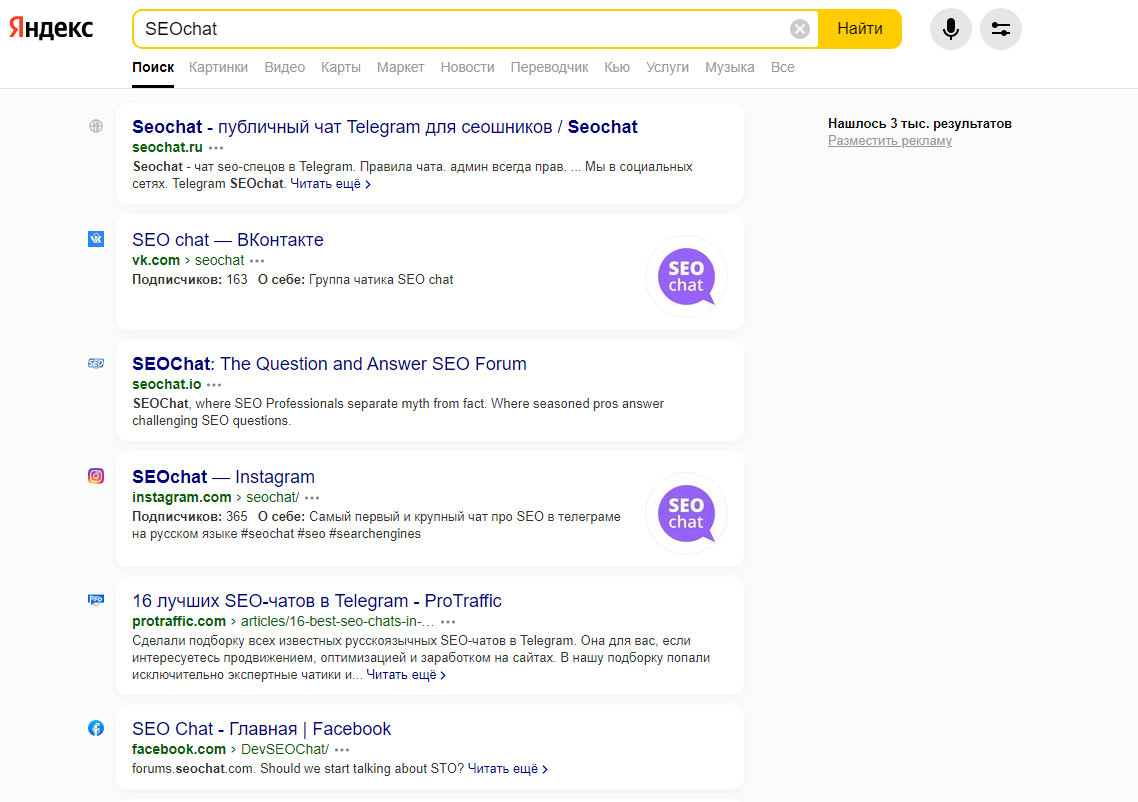Click the facebook.com domain link
This screenshot has width=1138, height=802.
click(179, 750)
